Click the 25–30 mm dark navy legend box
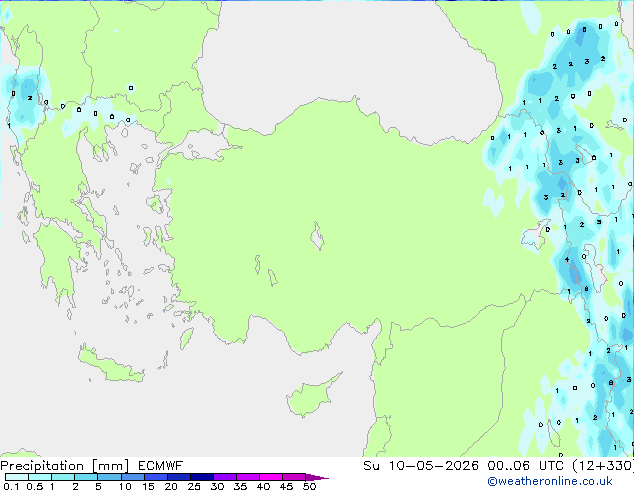This screenshot has height=490, width=634. pyautogui.click(x=202, y=477)
